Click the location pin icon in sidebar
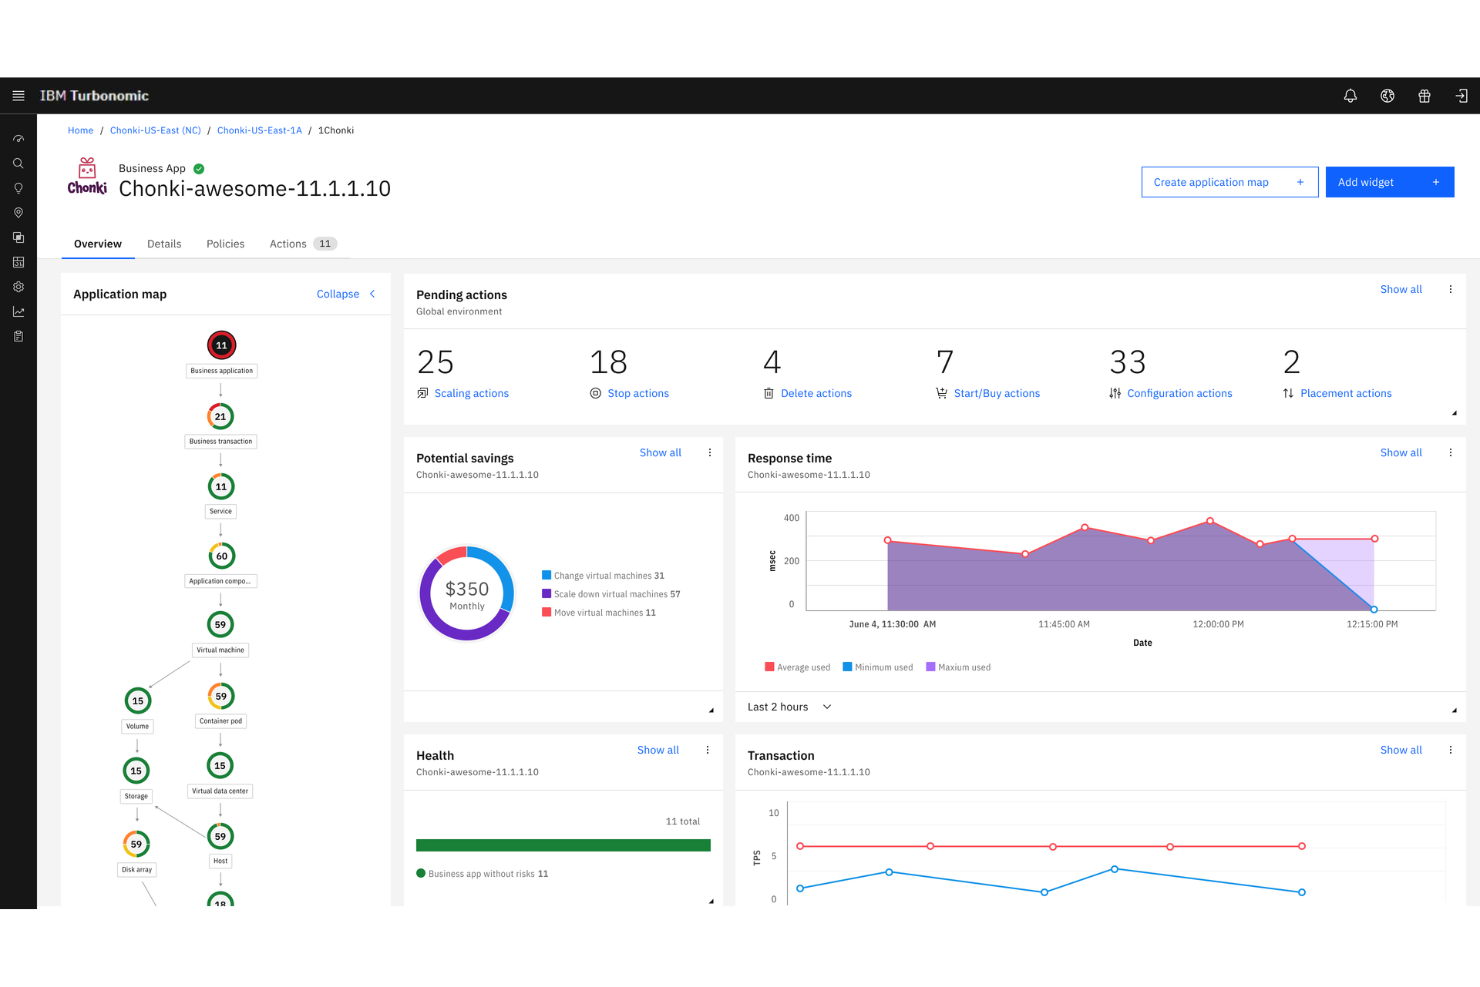This screenshot has width=1480, height=987. [x=18, y=212]
